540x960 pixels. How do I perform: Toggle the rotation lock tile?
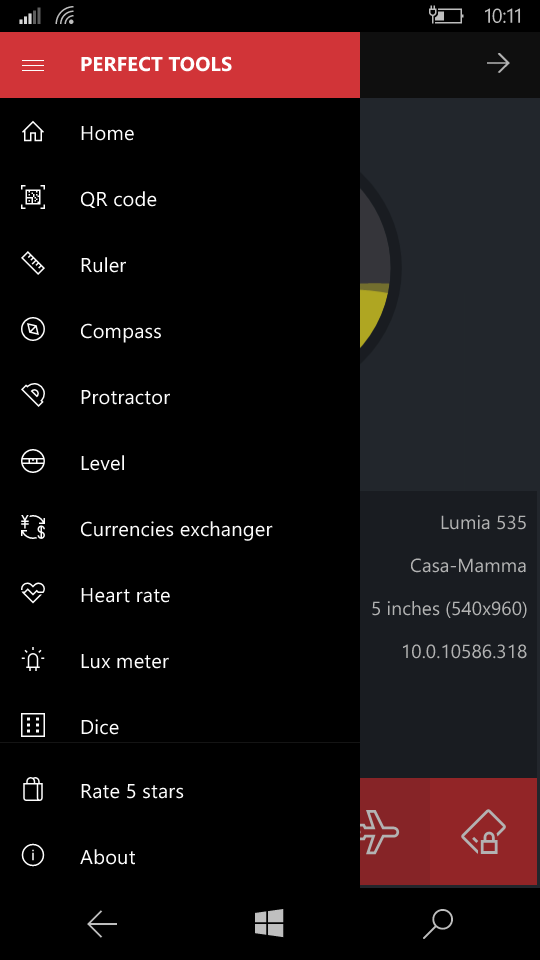pyautogui.click(x=483, y=831)
